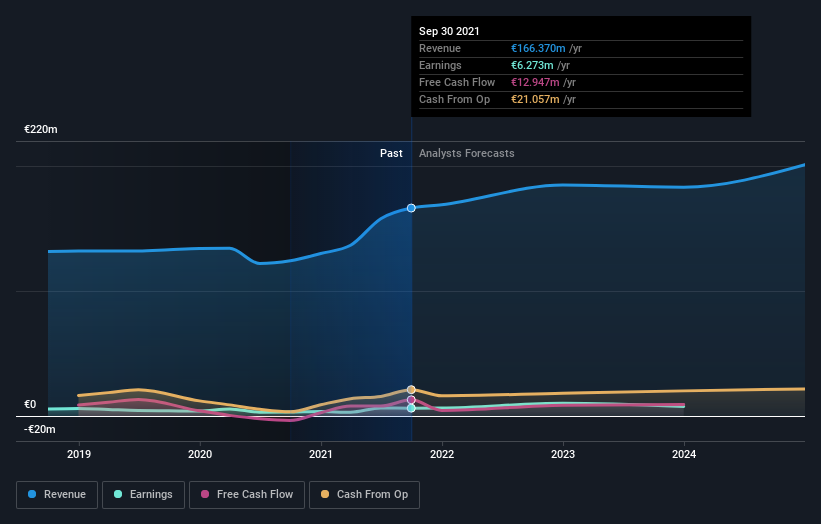
Task: Select the 2021 x-axis label
Action: click(321, 454)
